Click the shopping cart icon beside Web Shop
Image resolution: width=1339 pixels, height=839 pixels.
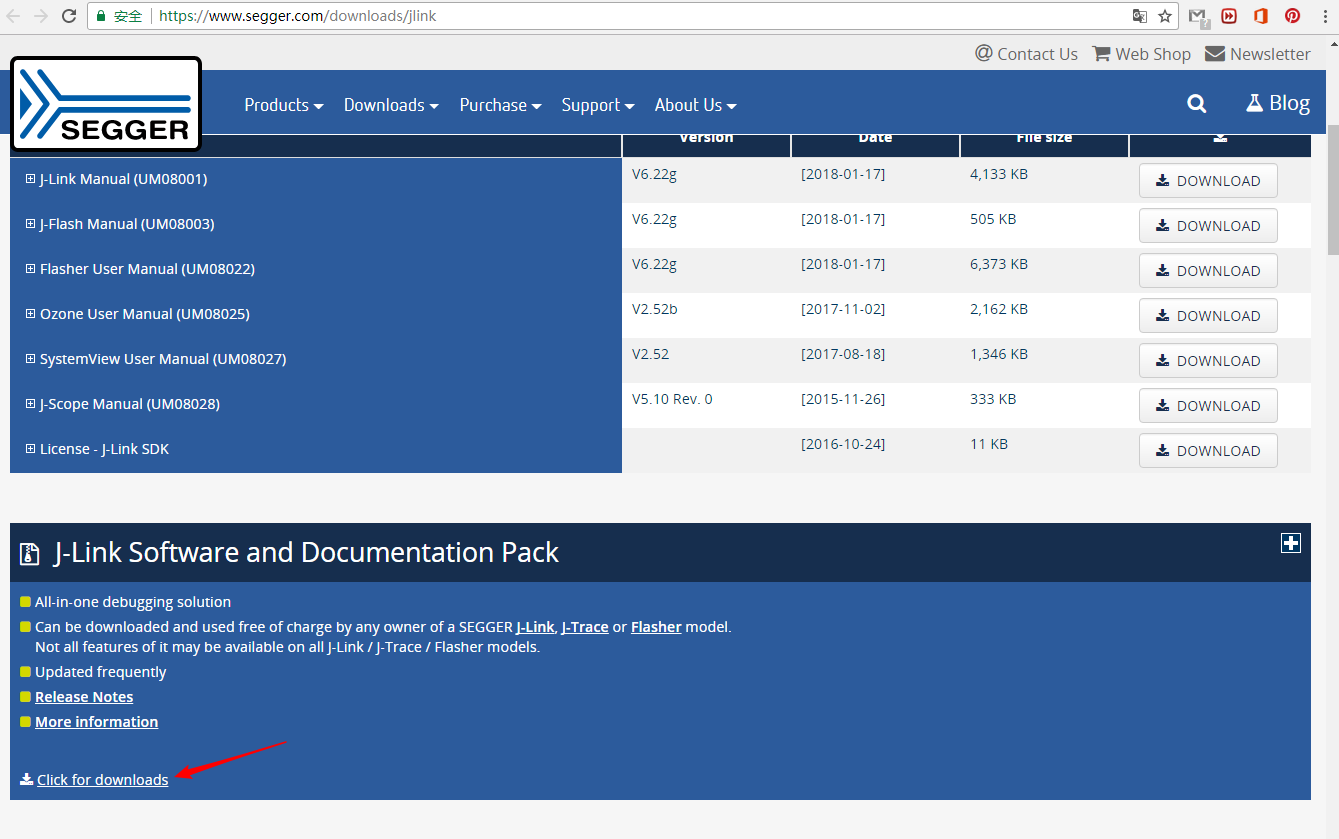[x=1101, y=54]
